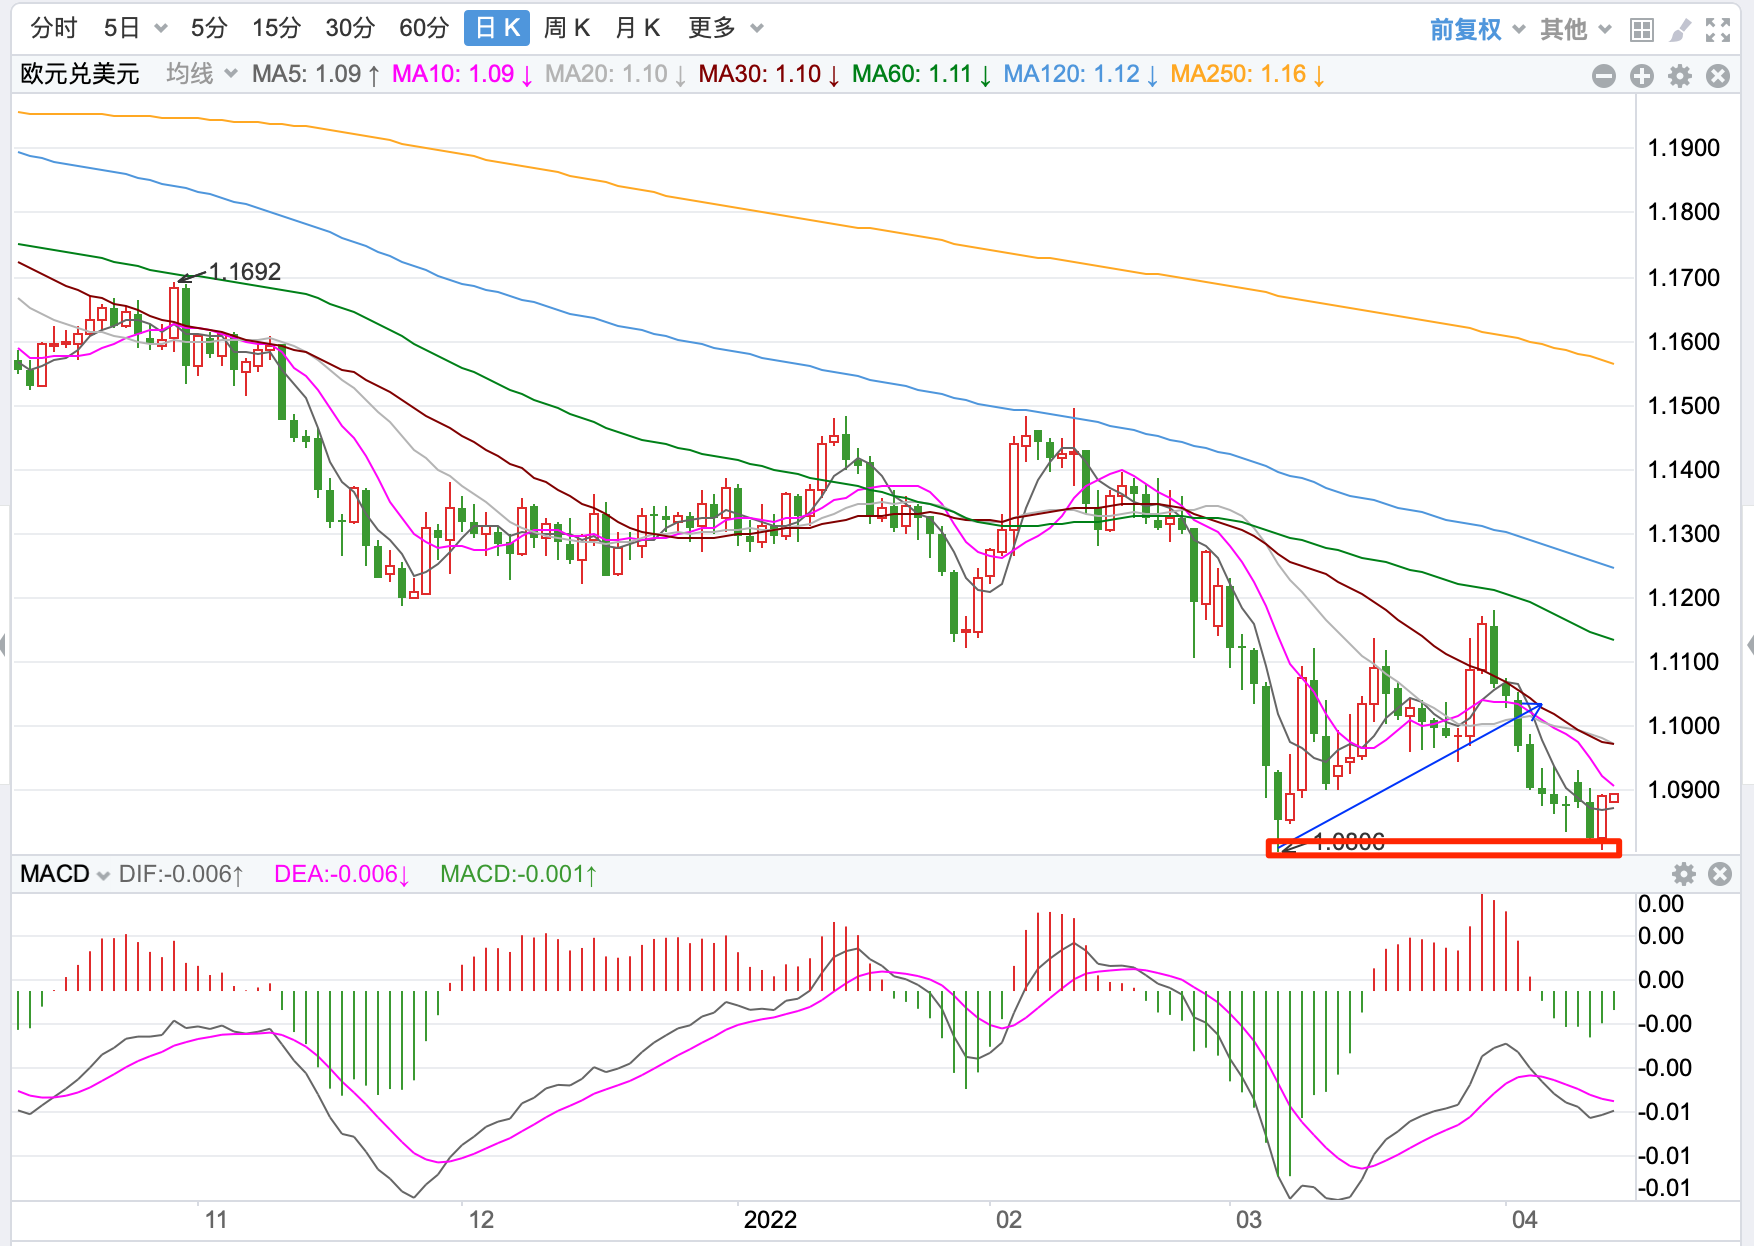Open the grid layout icon
1754x1246 pixels.
click(1641, 30)
